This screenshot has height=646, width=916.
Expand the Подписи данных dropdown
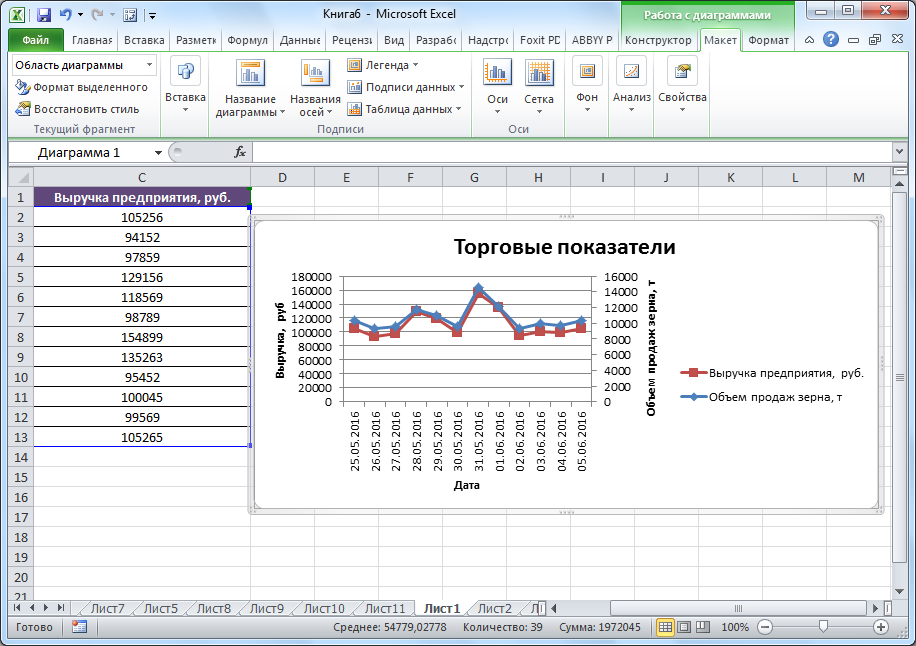(x=405, y=87)
